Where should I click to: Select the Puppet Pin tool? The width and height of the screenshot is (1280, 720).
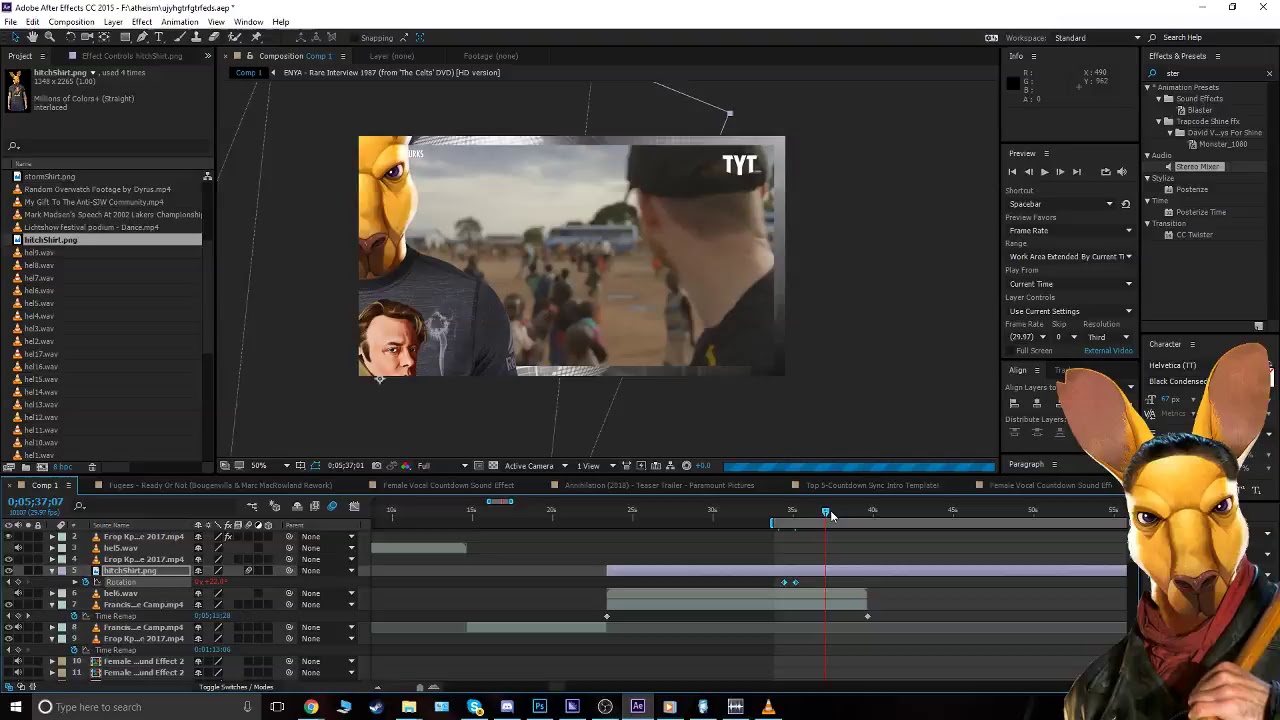tap(257, 37)
